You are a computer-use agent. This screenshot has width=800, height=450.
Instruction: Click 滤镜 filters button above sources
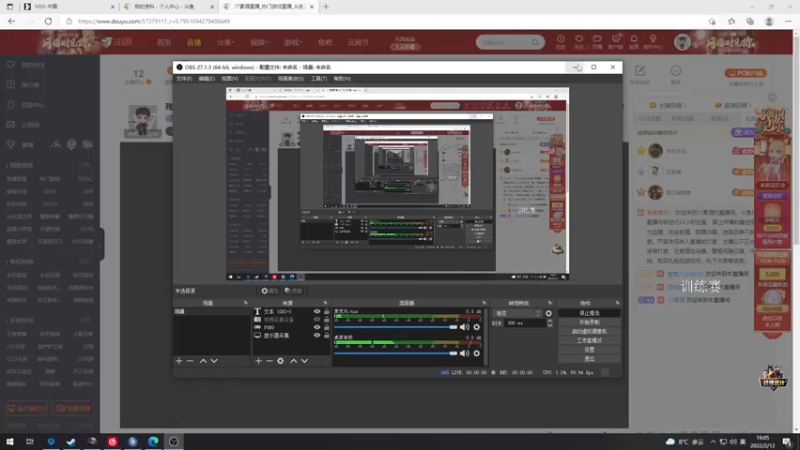pyautogui.click(x=293, y=291)
